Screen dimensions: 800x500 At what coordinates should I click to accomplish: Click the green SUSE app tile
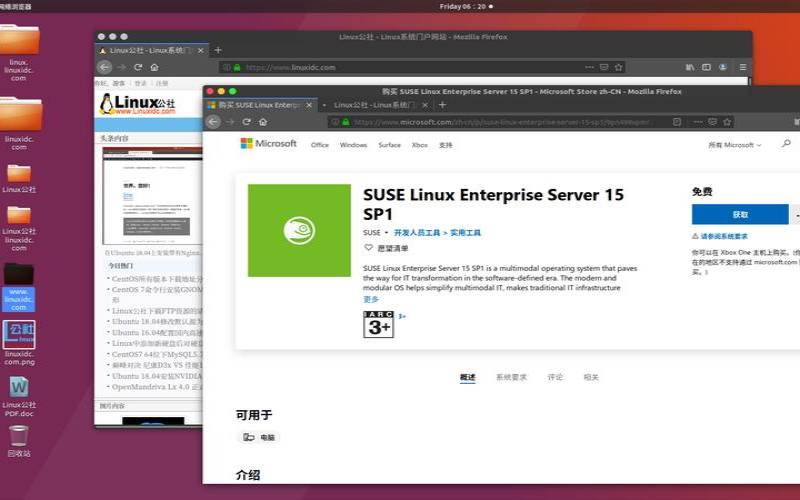coord(299,231)
